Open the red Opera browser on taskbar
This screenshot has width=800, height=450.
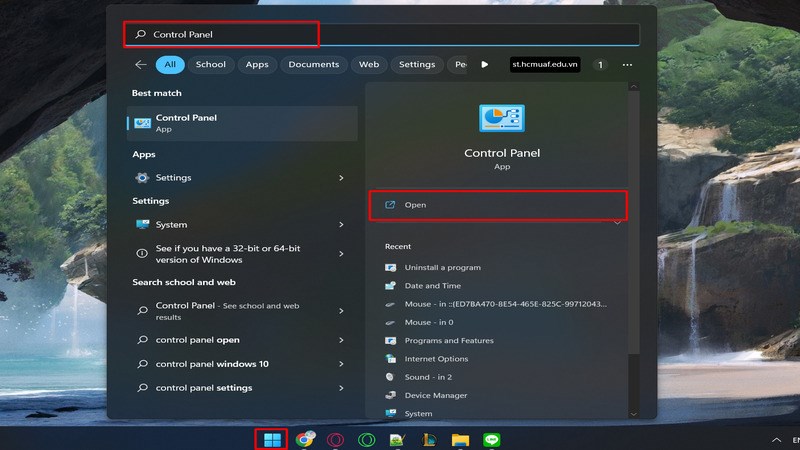[x=335, y=439]
